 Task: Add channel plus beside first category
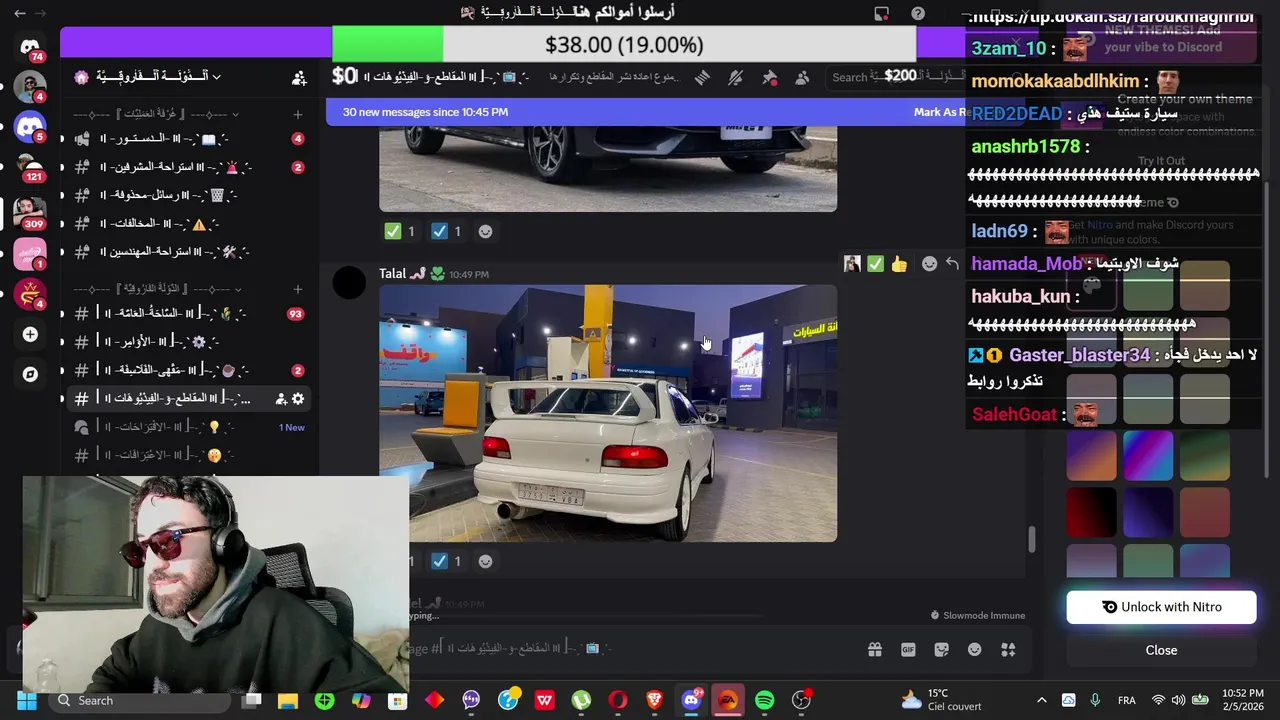297,114
